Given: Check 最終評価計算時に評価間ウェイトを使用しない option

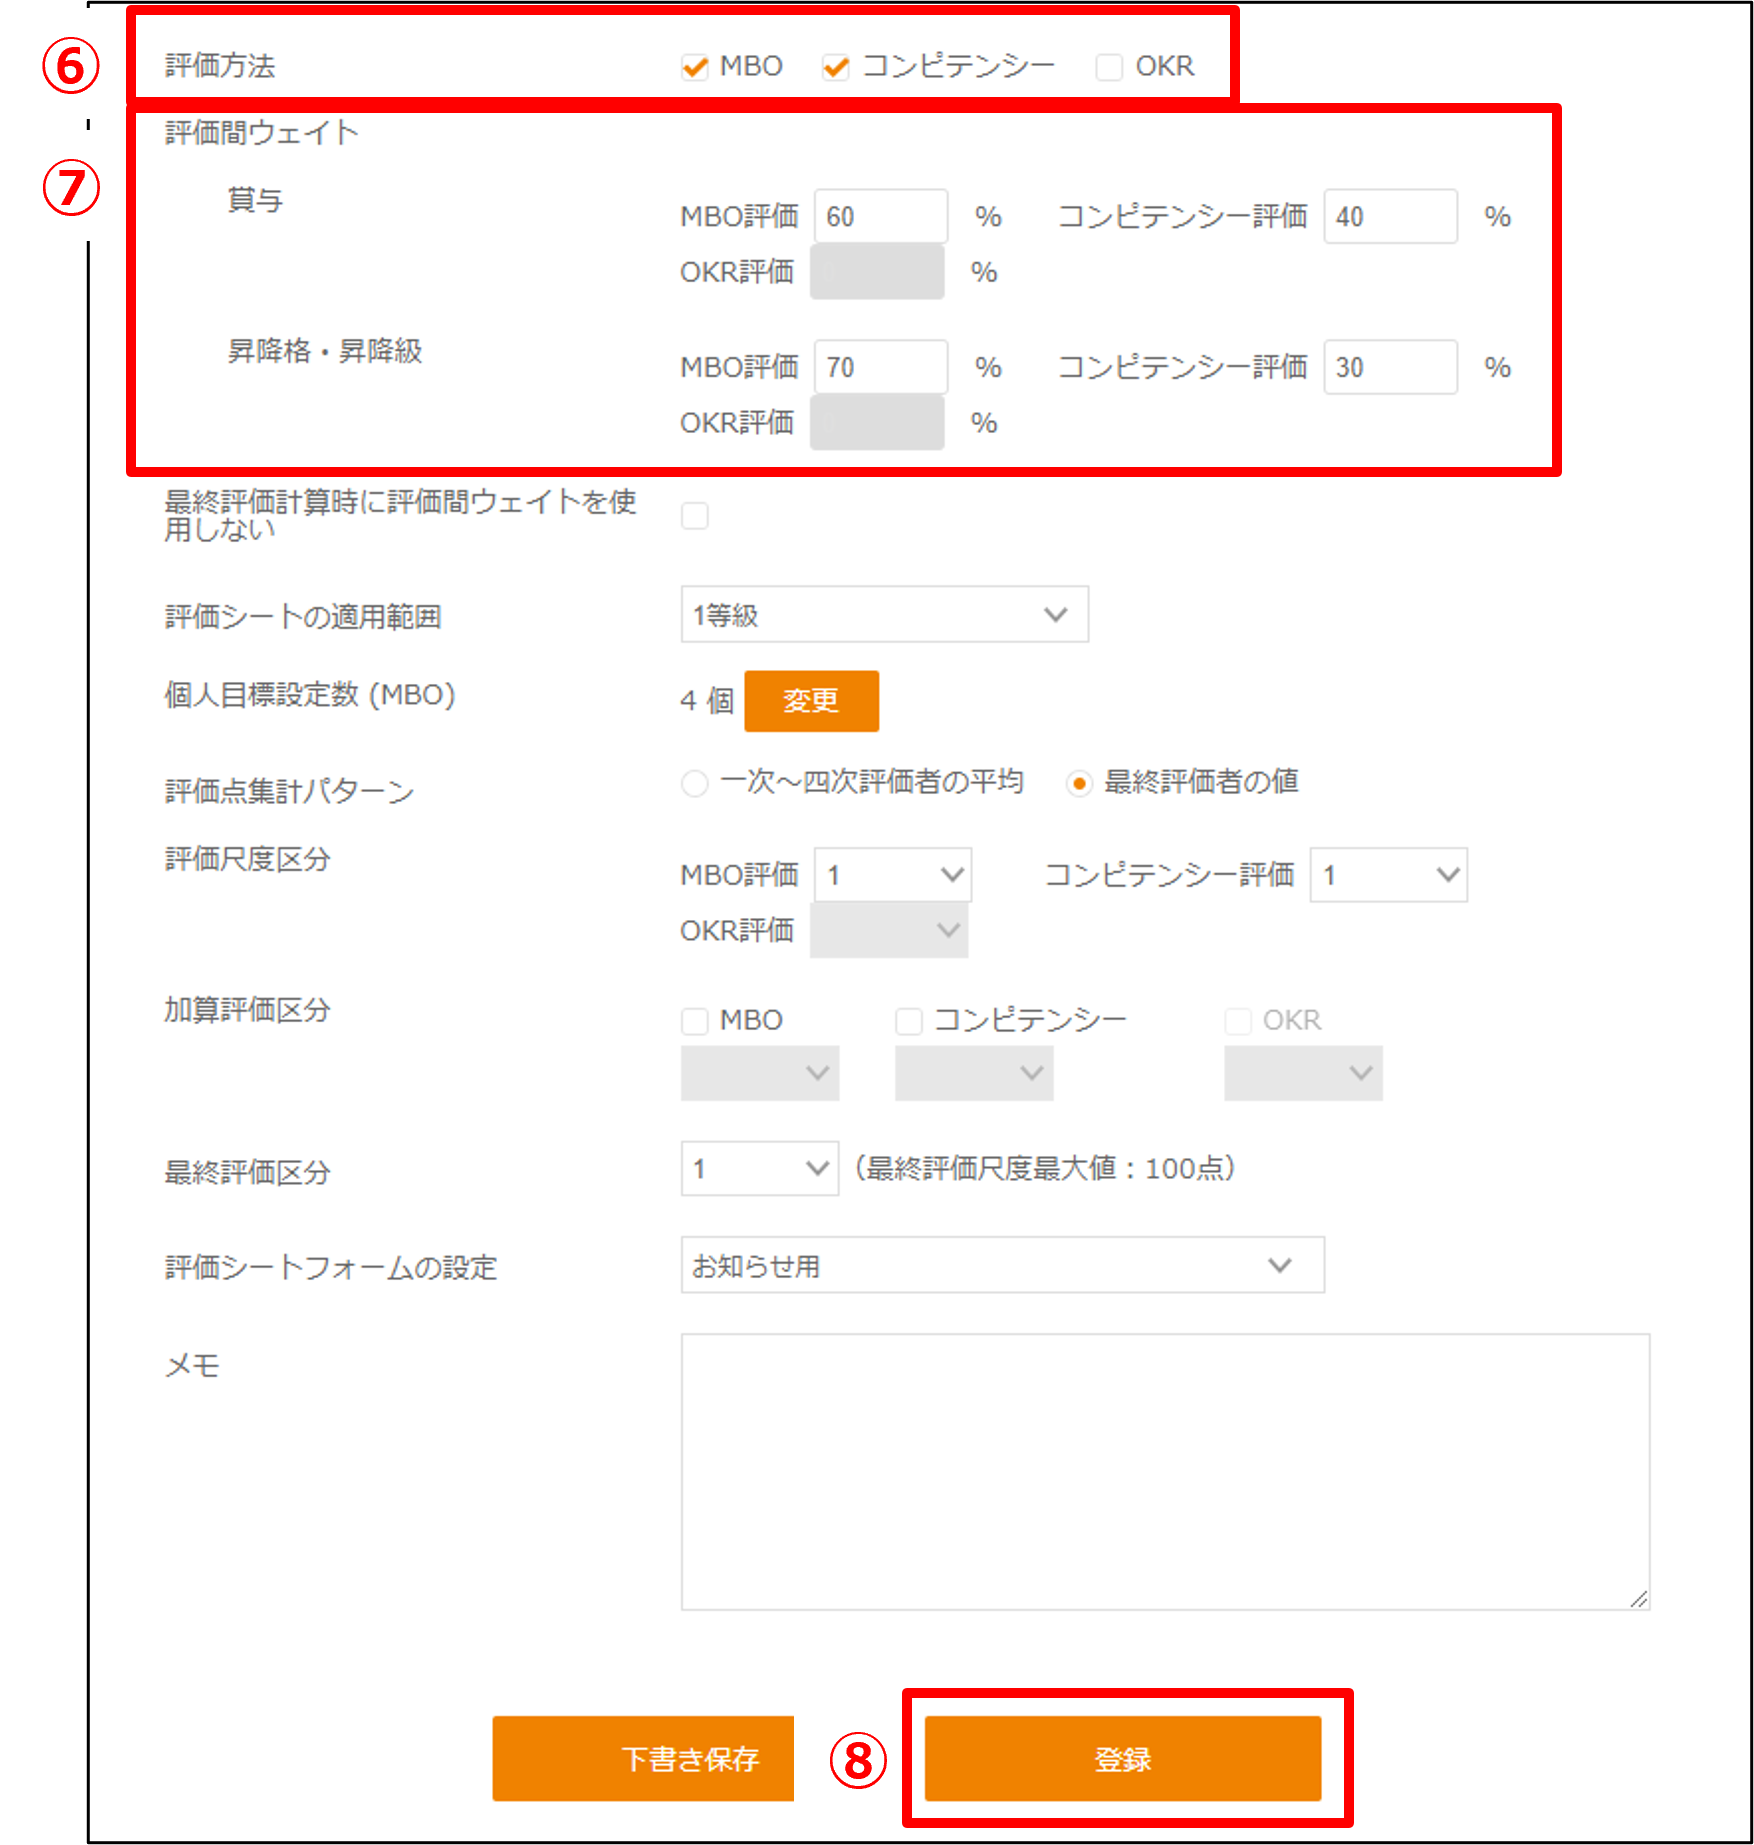Looking at the screenshot, I should tap(694, 514).
